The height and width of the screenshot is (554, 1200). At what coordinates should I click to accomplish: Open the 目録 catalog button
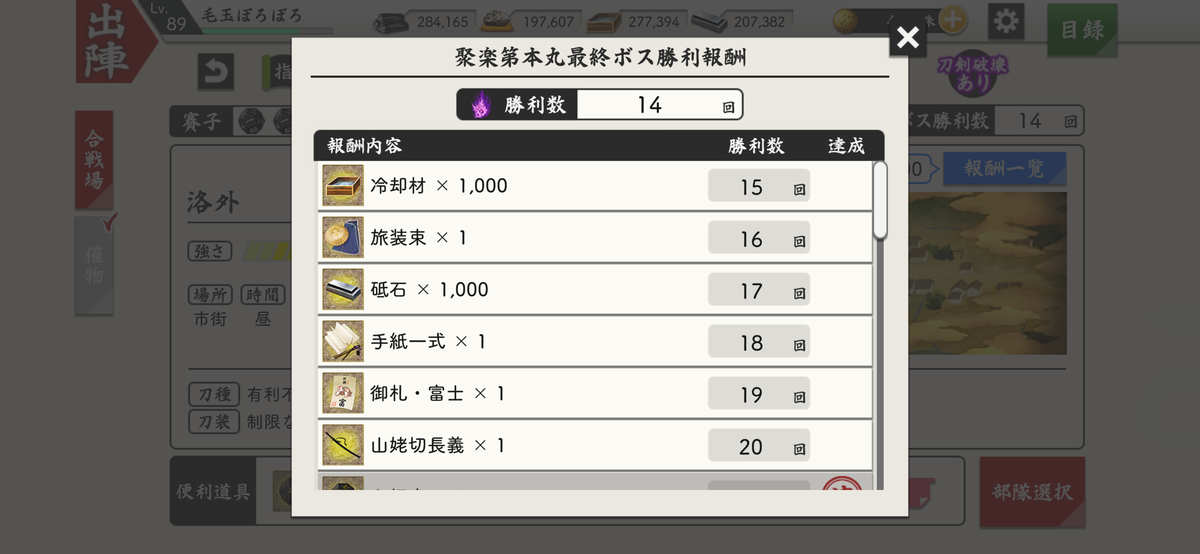(x=1082, y=30)
